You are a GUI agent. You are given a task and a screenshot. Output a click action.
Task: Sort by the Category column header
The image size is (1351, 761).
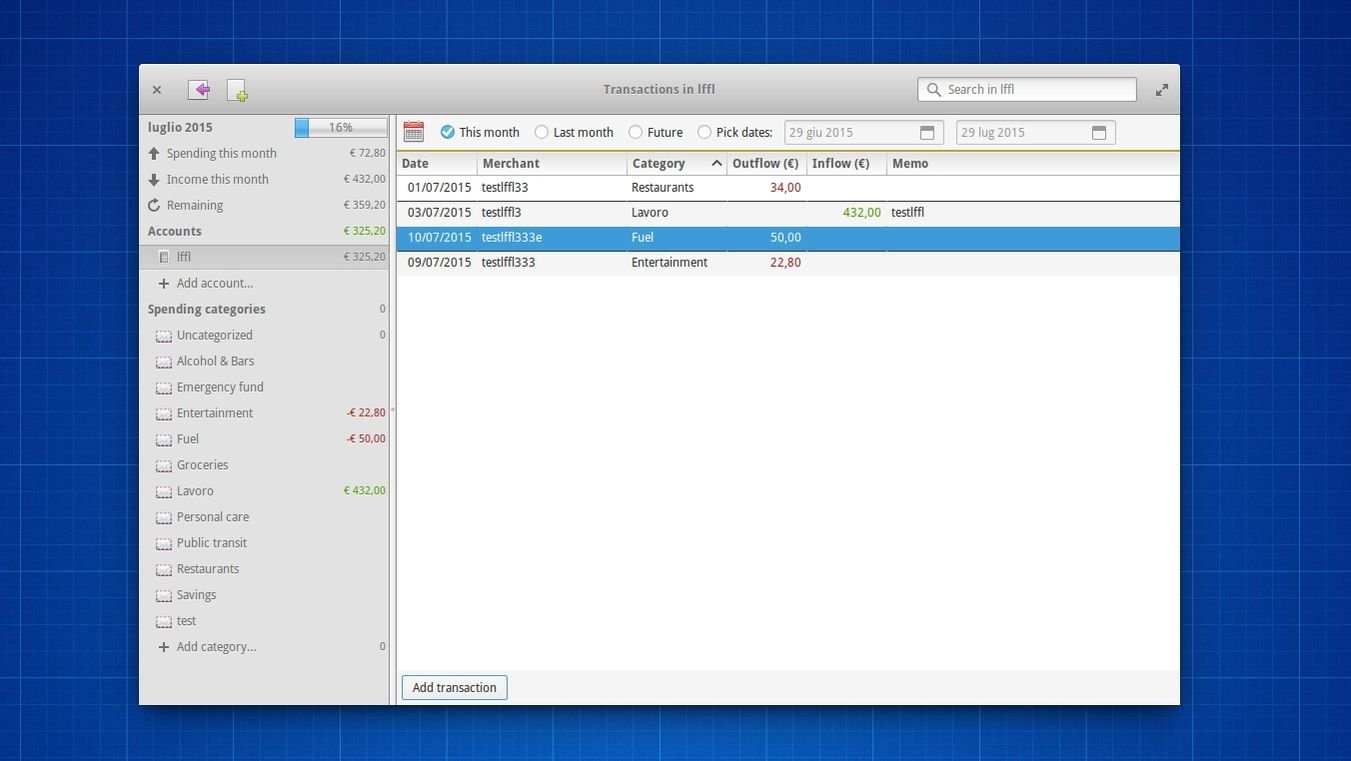click(659, 164)
